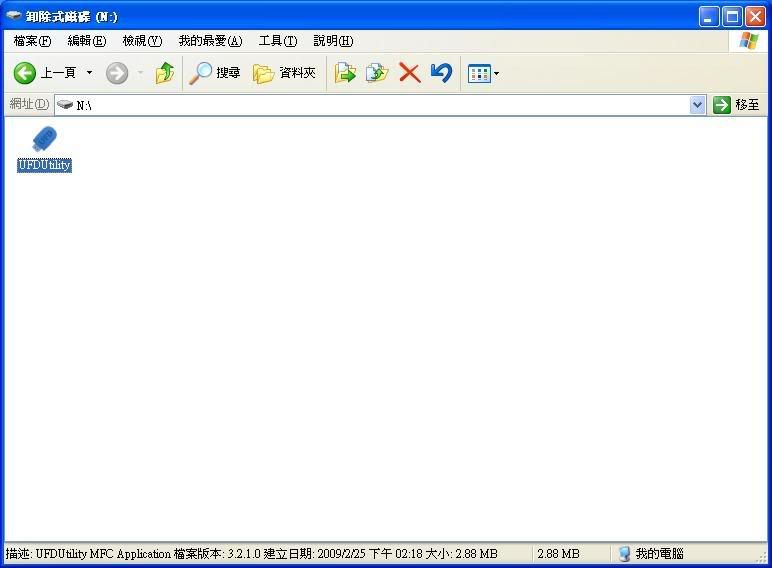This screenshot has height=568, width=772.
Task: Select the UFDUtility file icon
Action: (44, 140)
